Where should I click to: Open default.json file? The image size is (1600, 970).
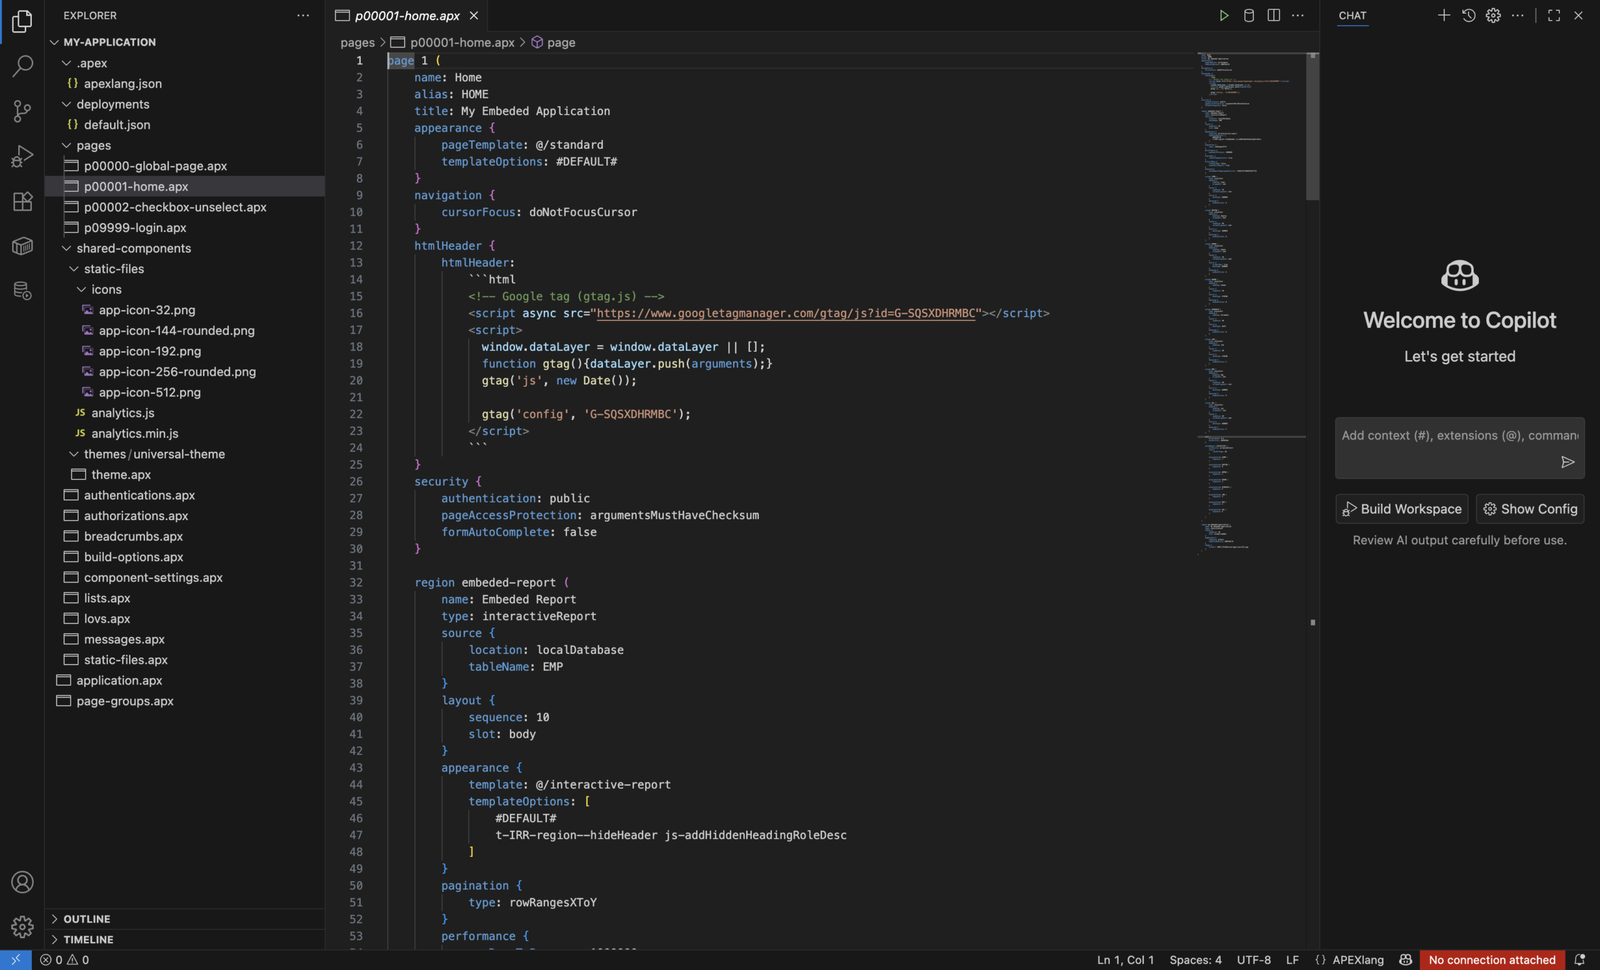(117, 124)
